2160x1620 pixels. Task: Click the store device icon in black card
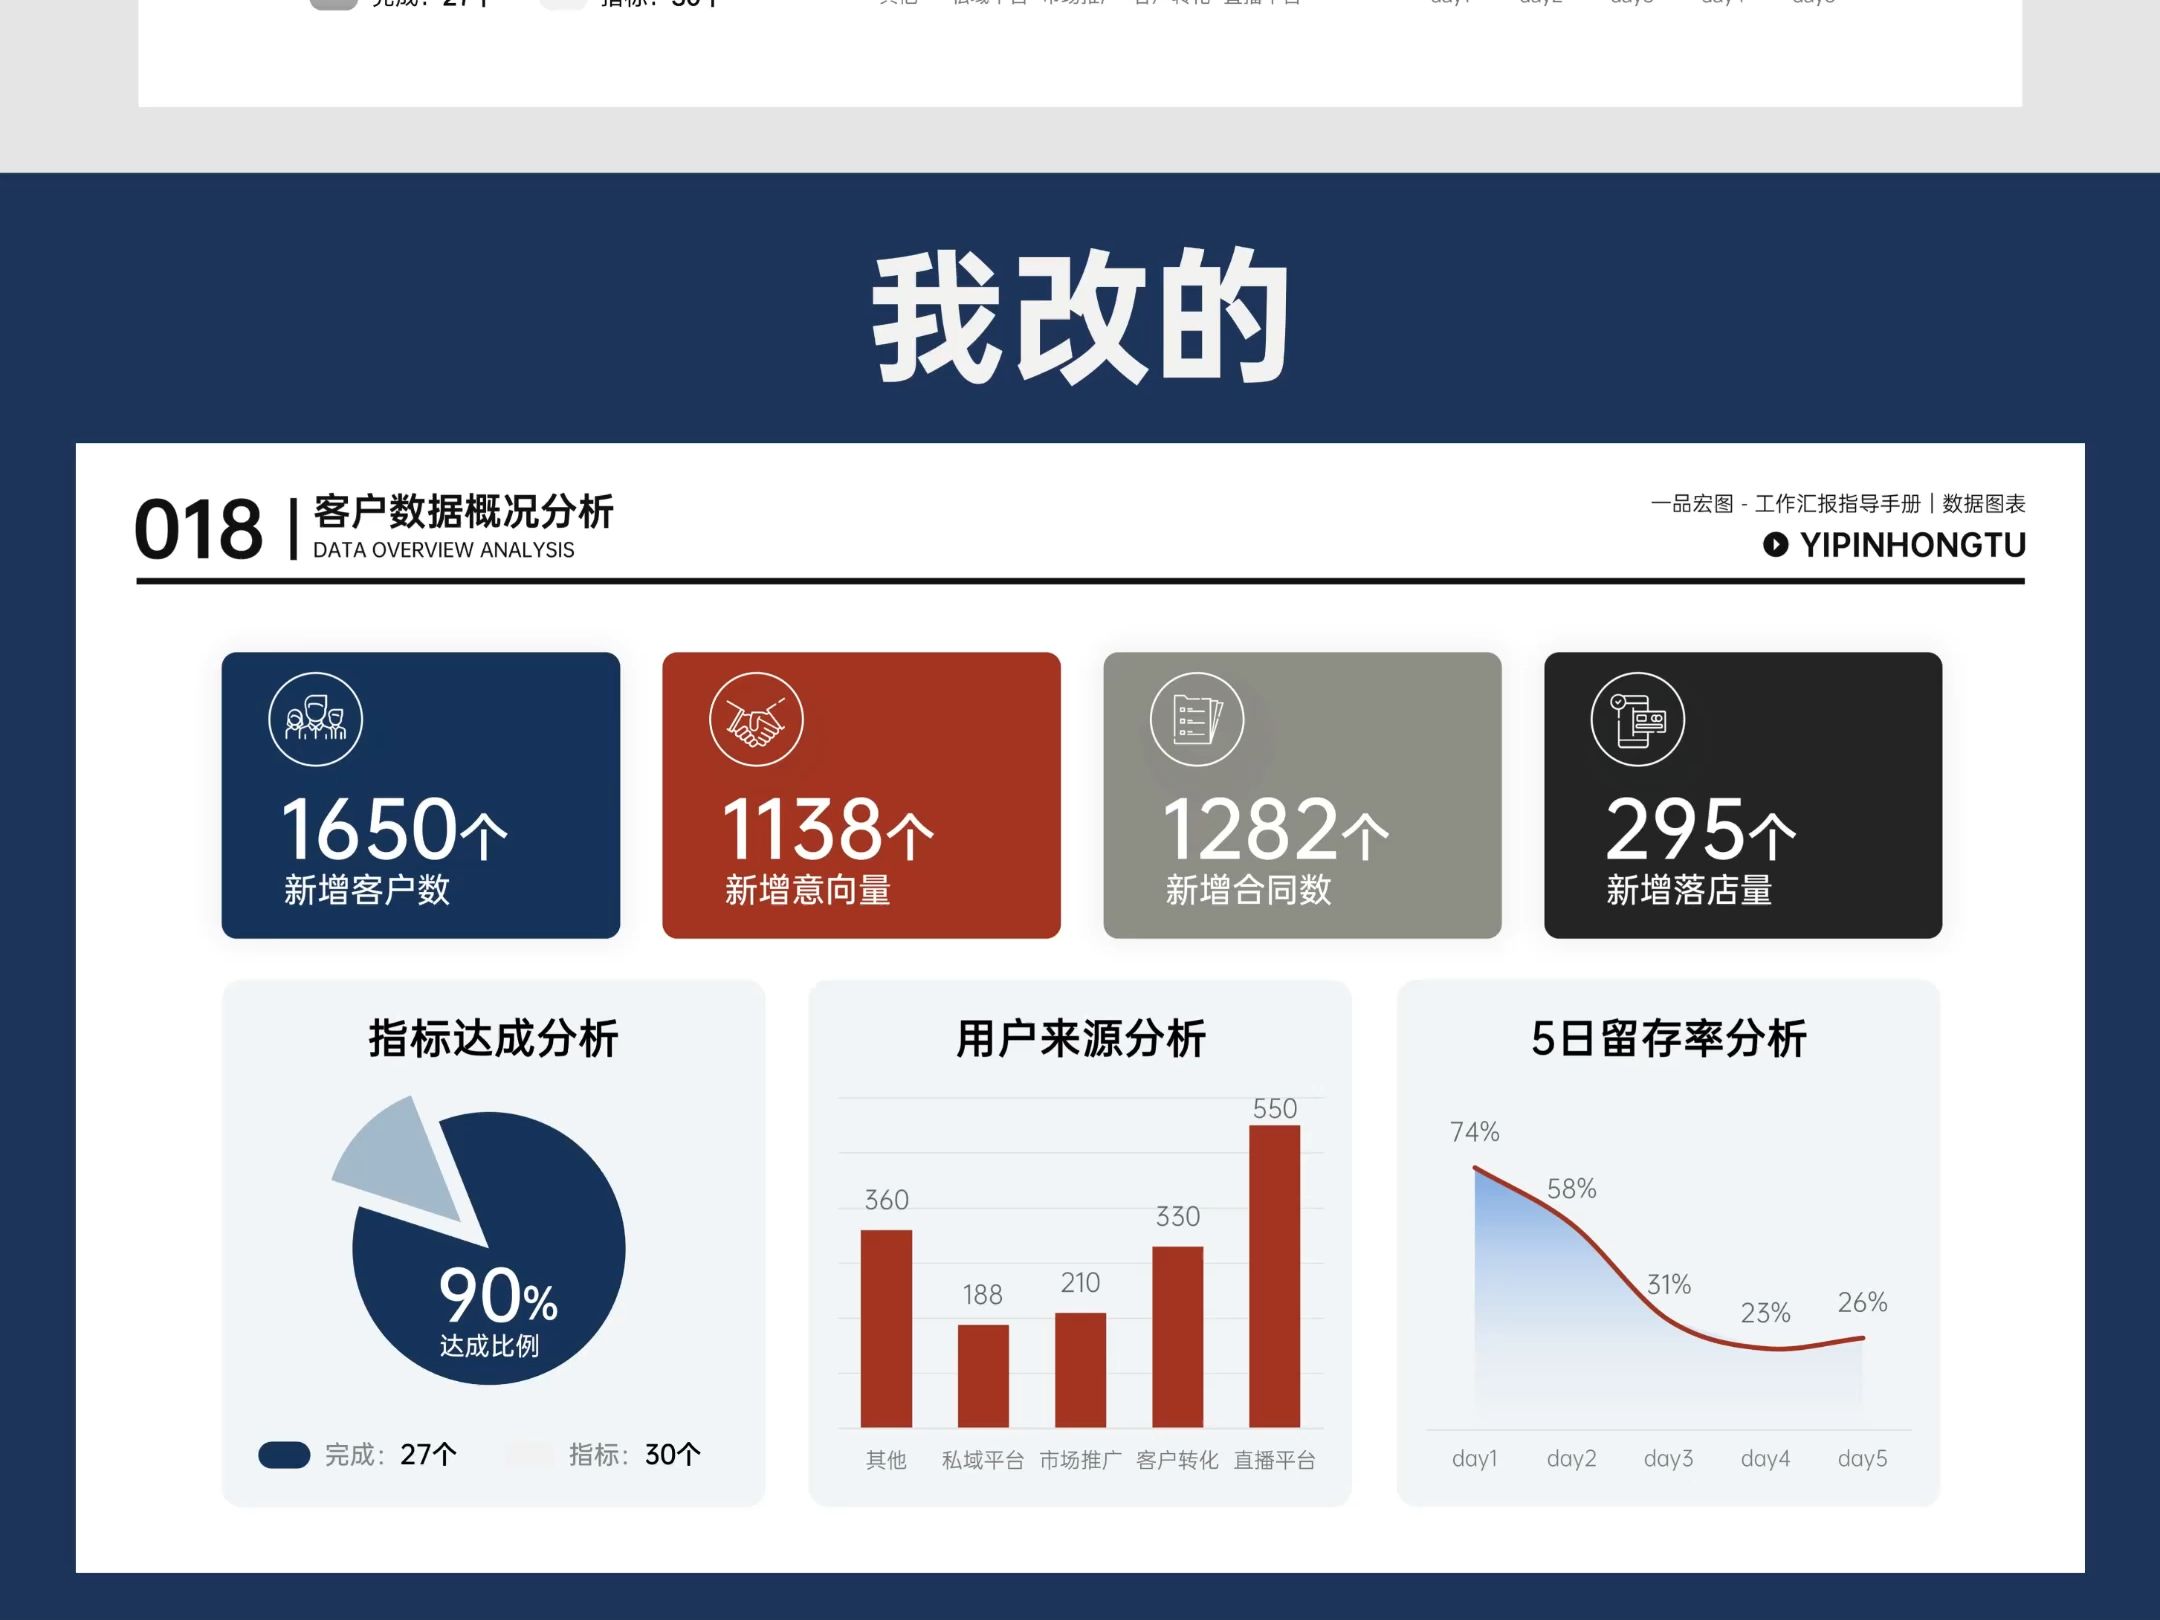click(1638, 719)
